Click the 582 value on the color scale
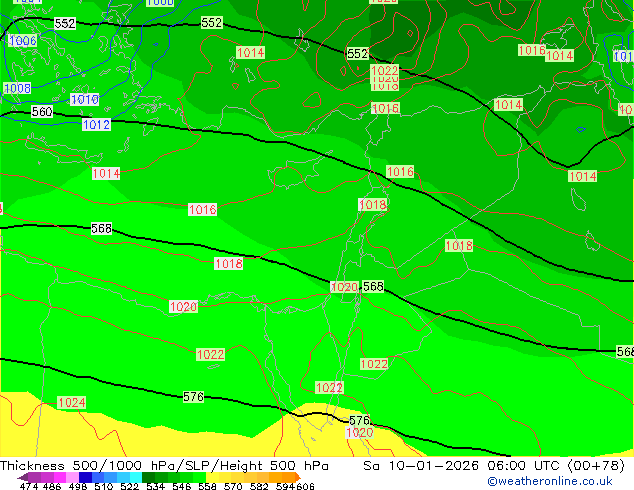 [x=259, y=486]
